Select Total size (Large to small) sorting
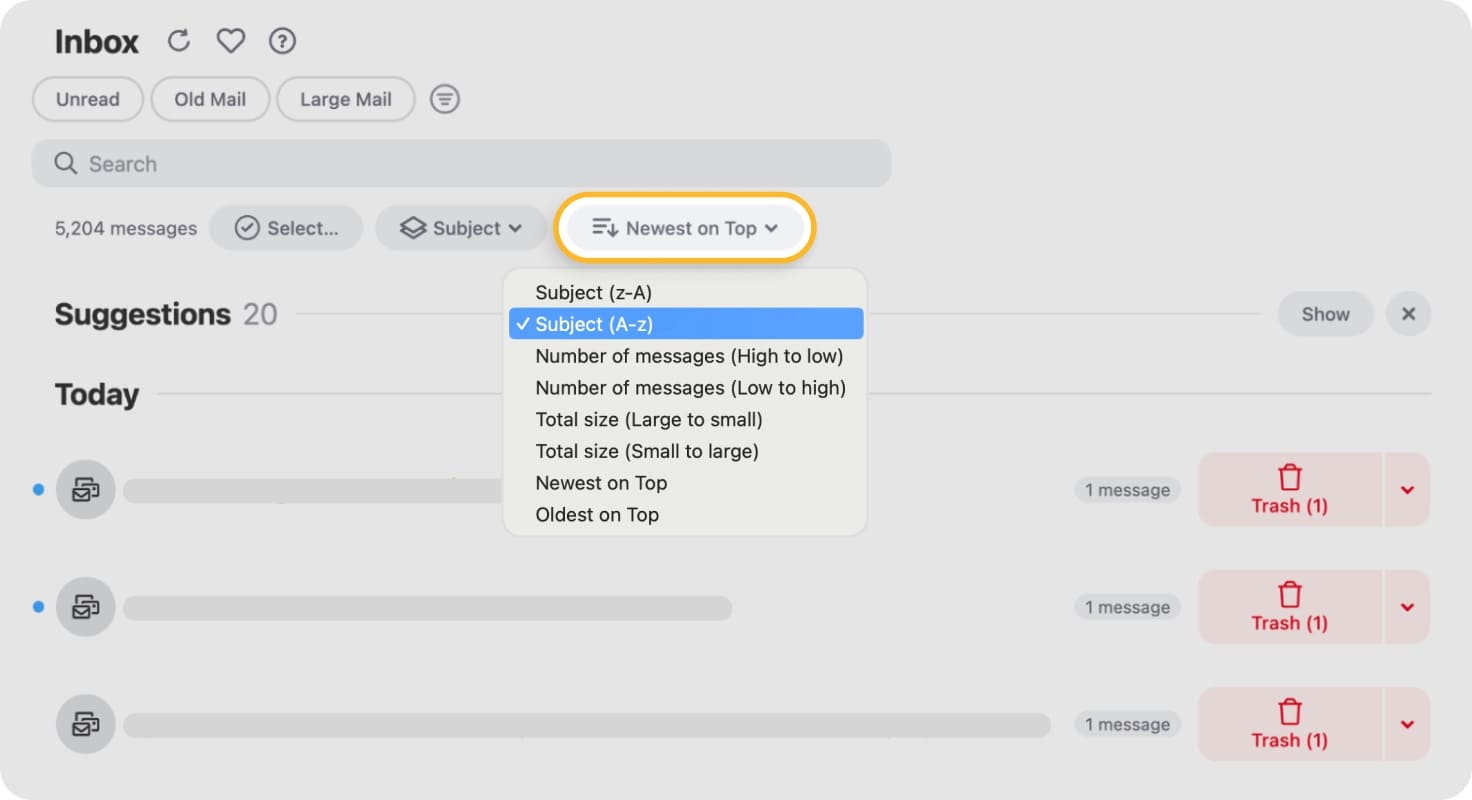Image resolution: width=1472 pixels, height=800 pixels. pyautogui.click(x=648, y=419)
